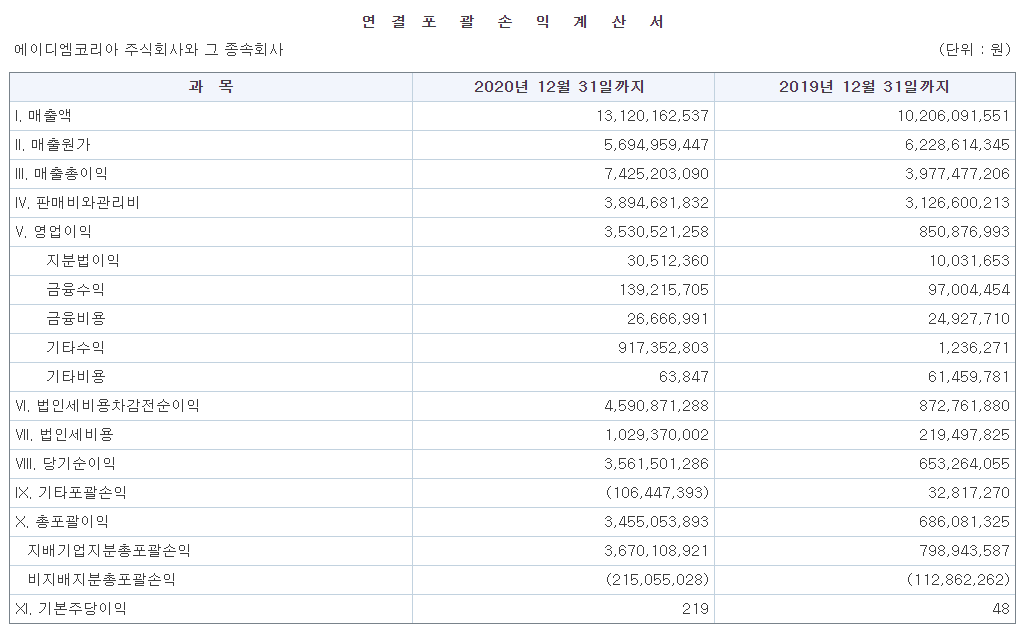This screenshot has width=1026, height=636.
Task: Select the X. 총포괄이익 row label
Action: pyautogui.click(x=62, y=521)
